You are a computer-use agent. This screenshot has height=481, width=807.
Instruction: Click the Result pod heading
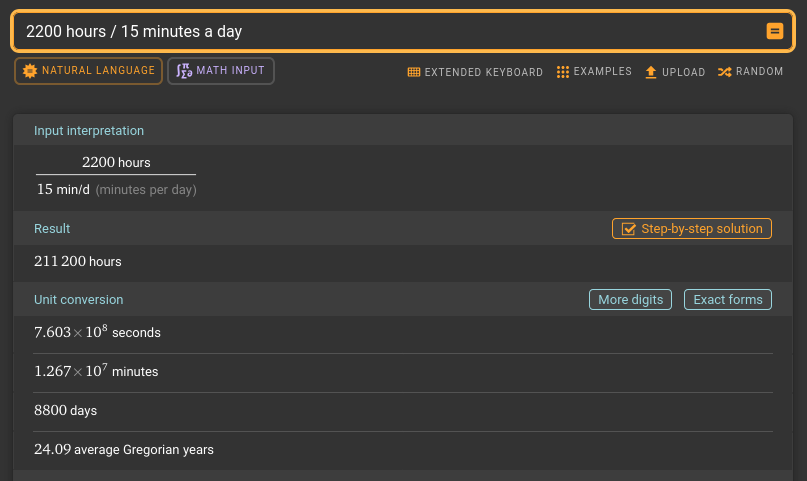(x=52, y=228)
